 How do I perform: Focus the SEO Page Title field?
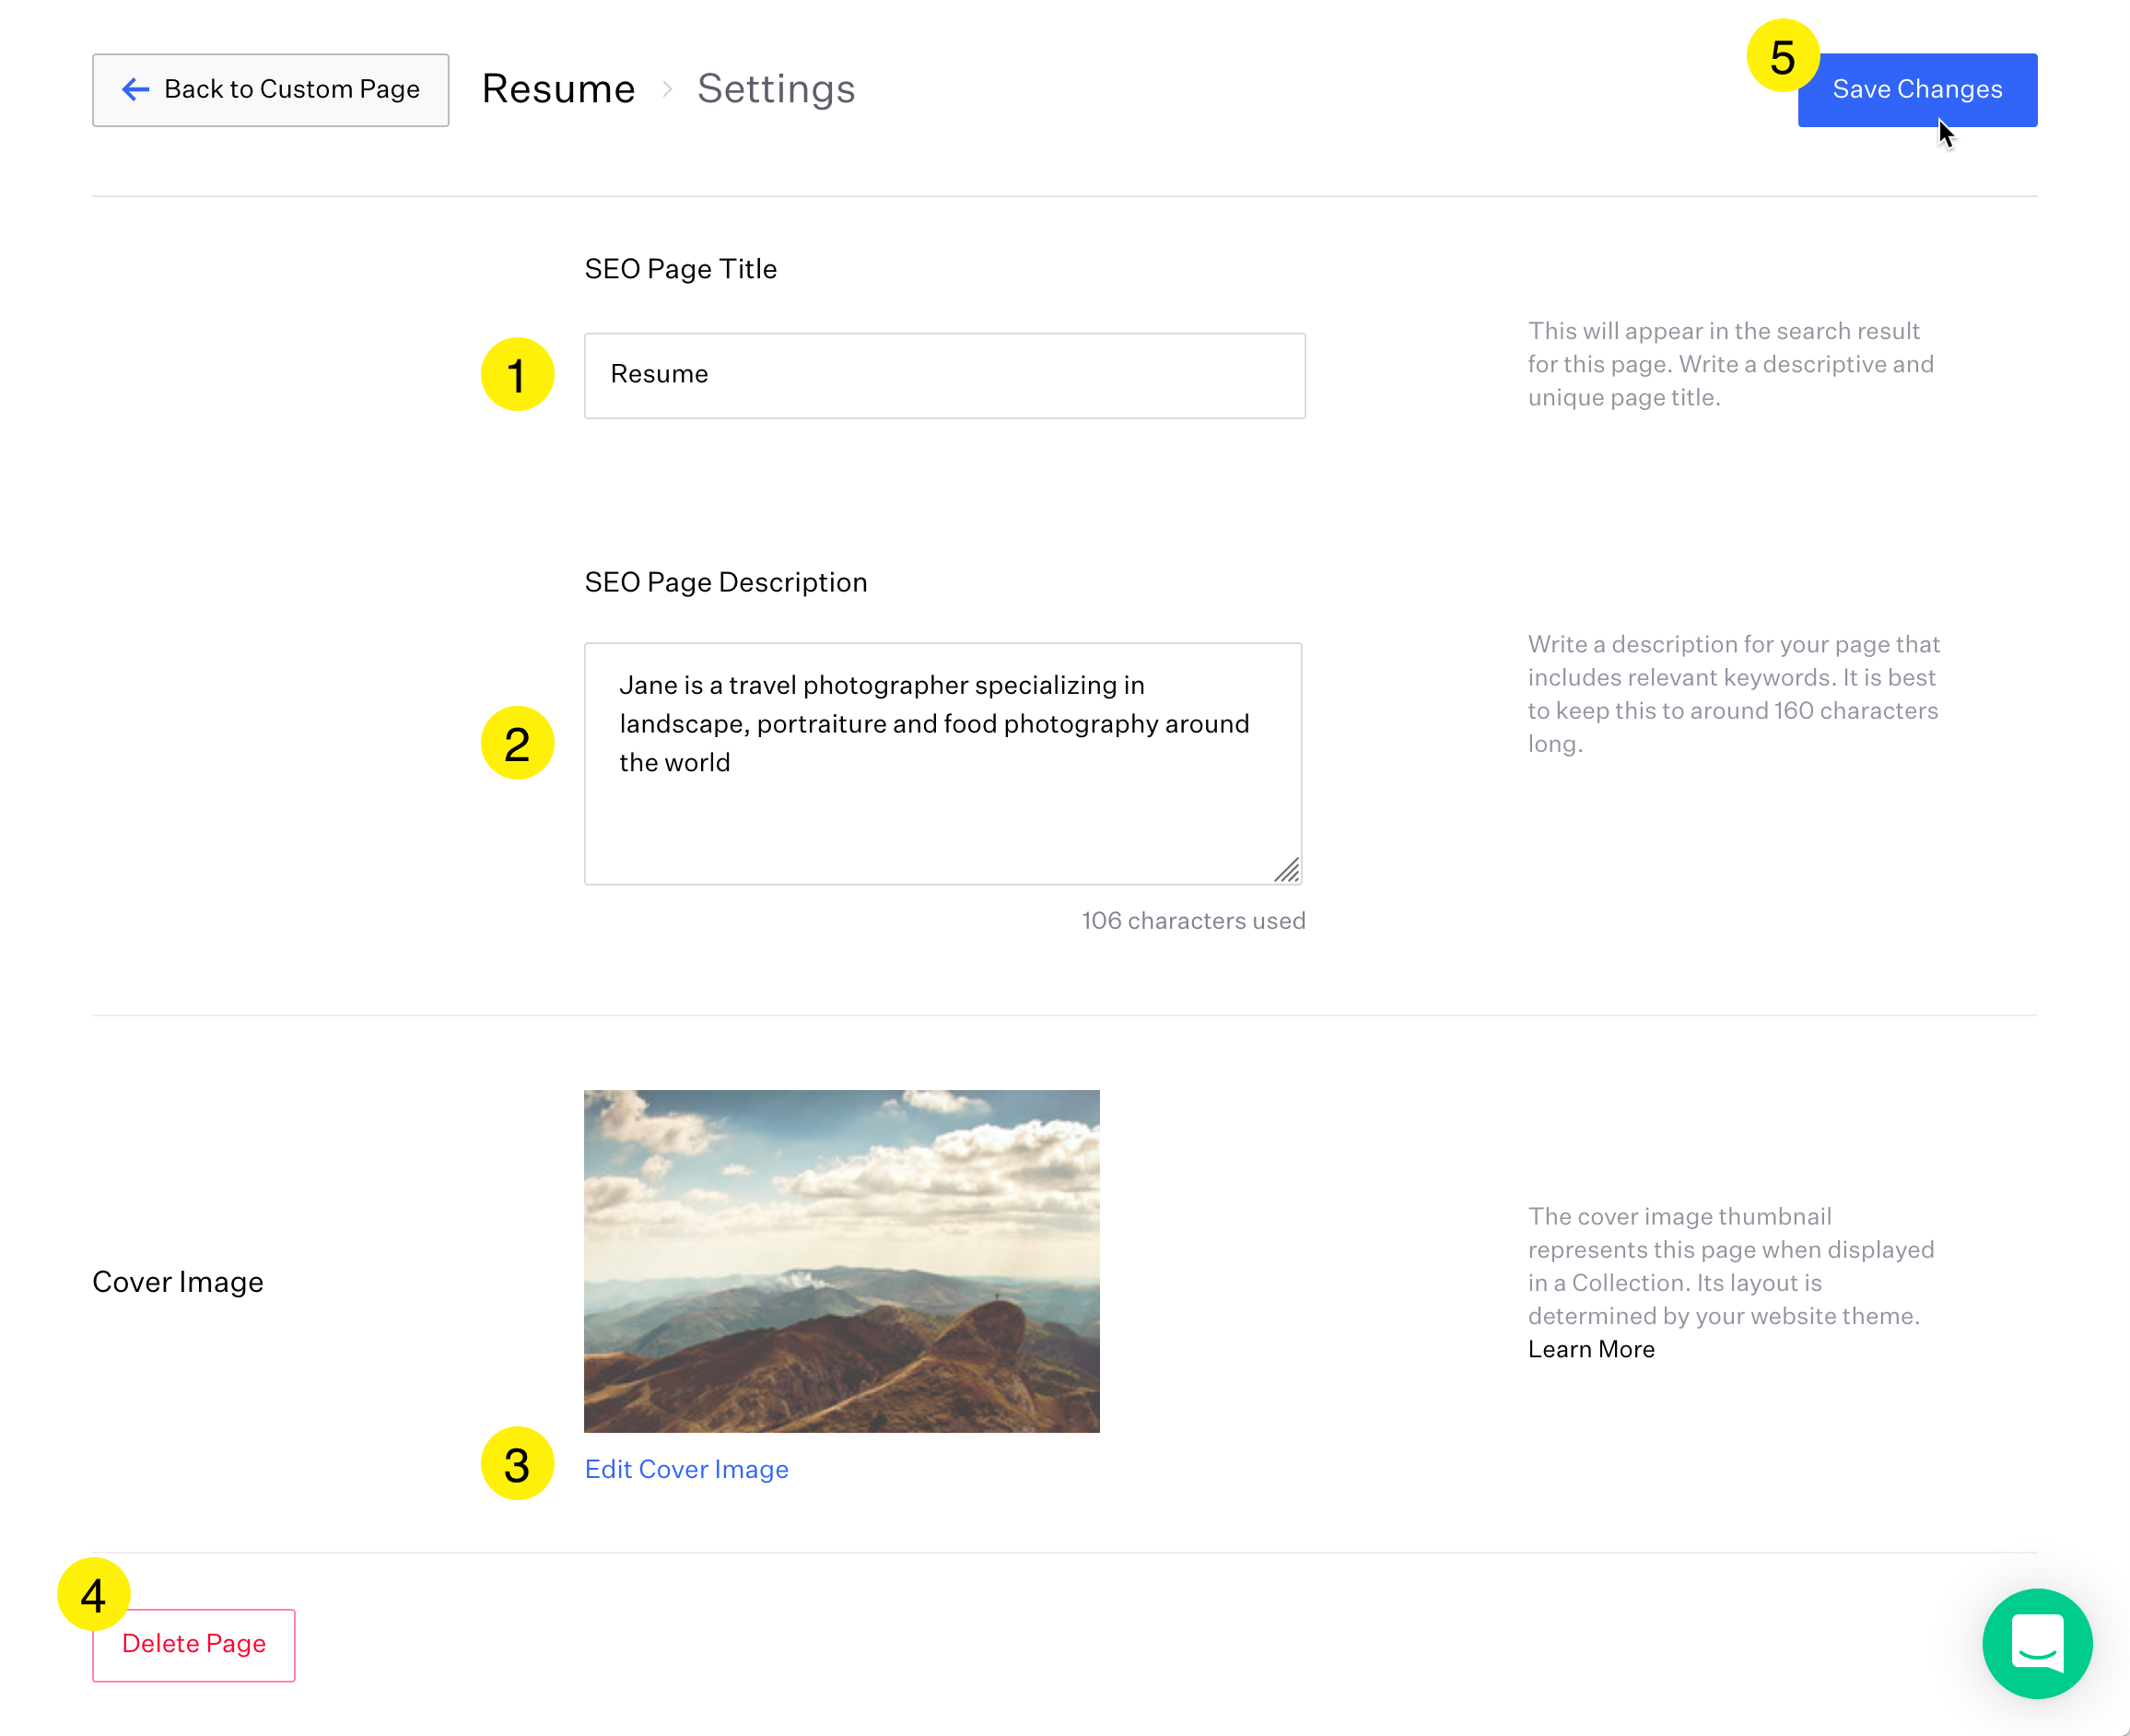944,375
